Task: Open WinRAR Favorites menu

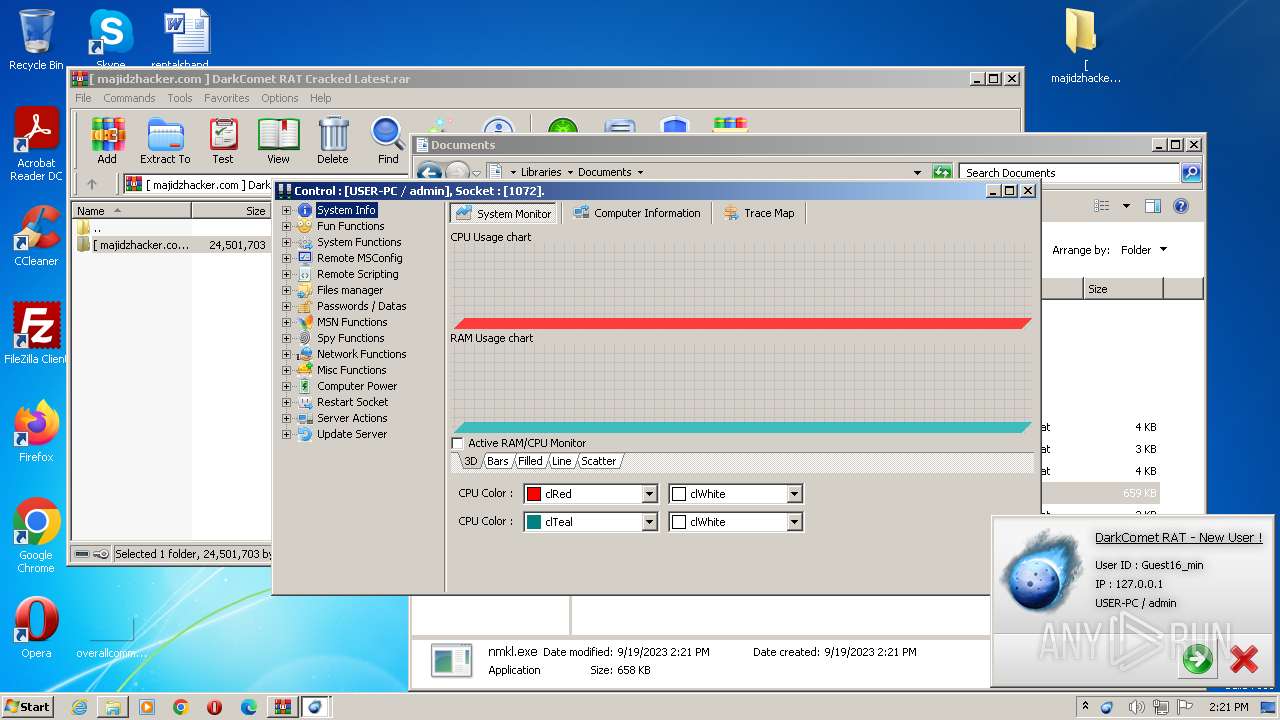Action: click(227, 98)
